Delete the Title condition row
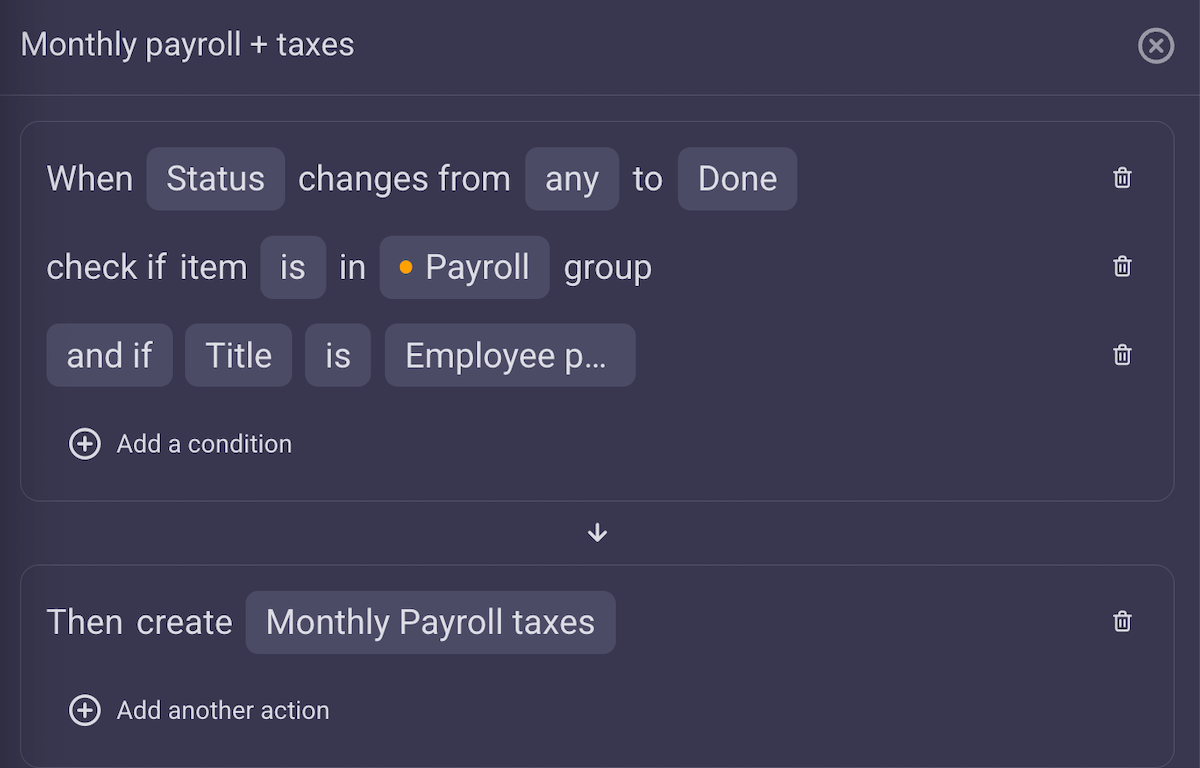 pyautogui.click(x=1121, y=355)
